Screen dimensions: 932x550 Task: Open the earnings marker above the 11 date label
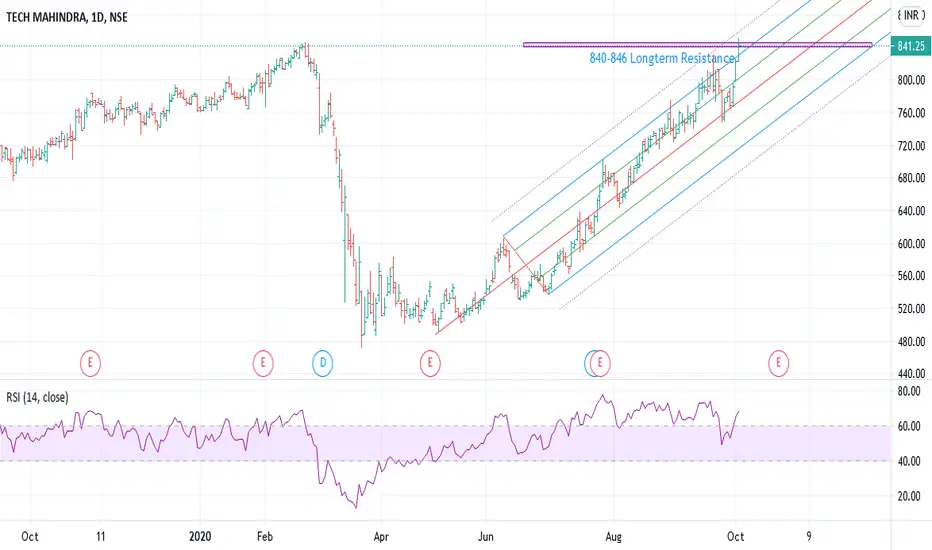point(90,363)
